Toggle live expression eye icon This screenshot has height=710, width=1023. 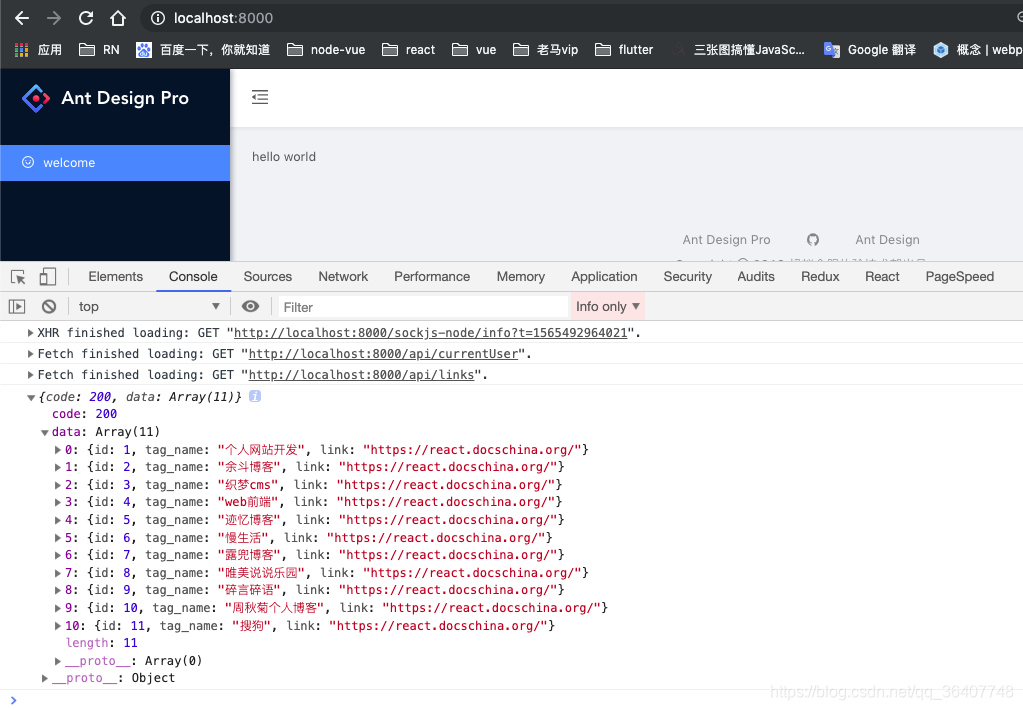pyautogui.click(x=250, y=307)
